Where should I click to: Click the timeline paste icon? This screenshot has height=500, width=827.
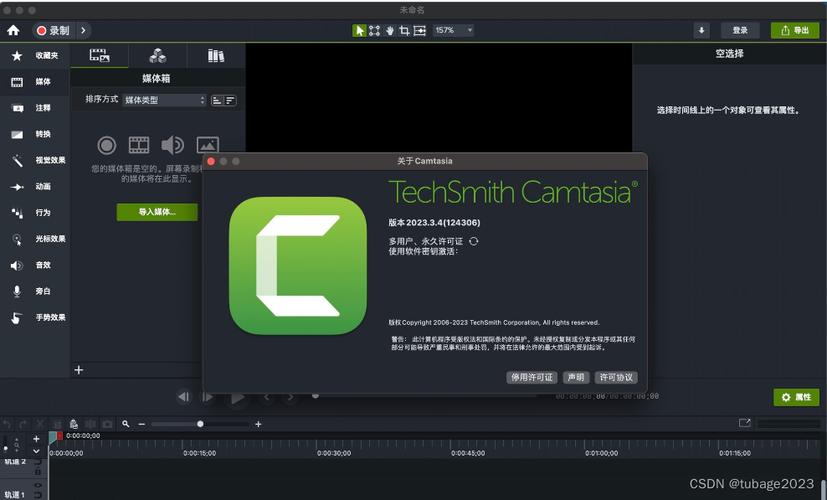74,424
